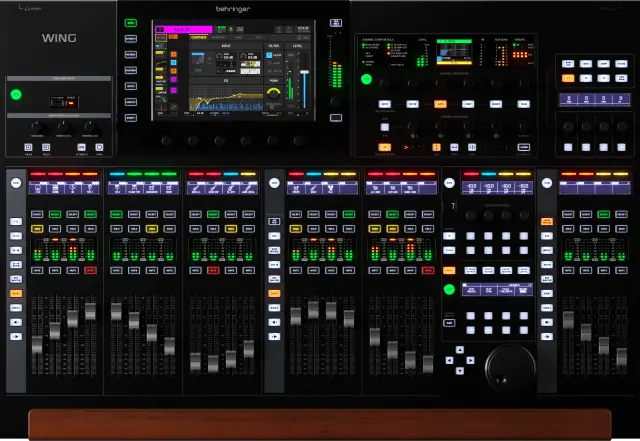The width and height of the screenshot is (640, 441).
Task: Tap the blue square icon in the touchscreen's left strip
Action: tap(173, 63)
